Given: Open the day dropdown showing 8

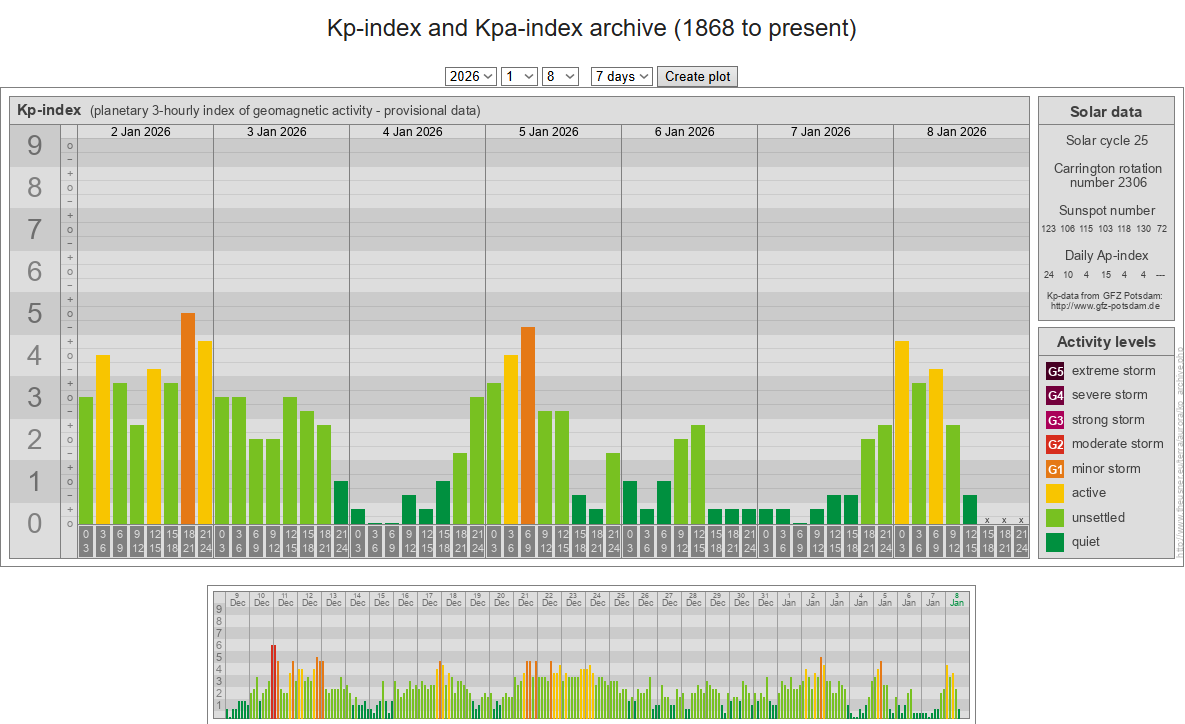Looking at the screenshot, I should tap(560, 76).
